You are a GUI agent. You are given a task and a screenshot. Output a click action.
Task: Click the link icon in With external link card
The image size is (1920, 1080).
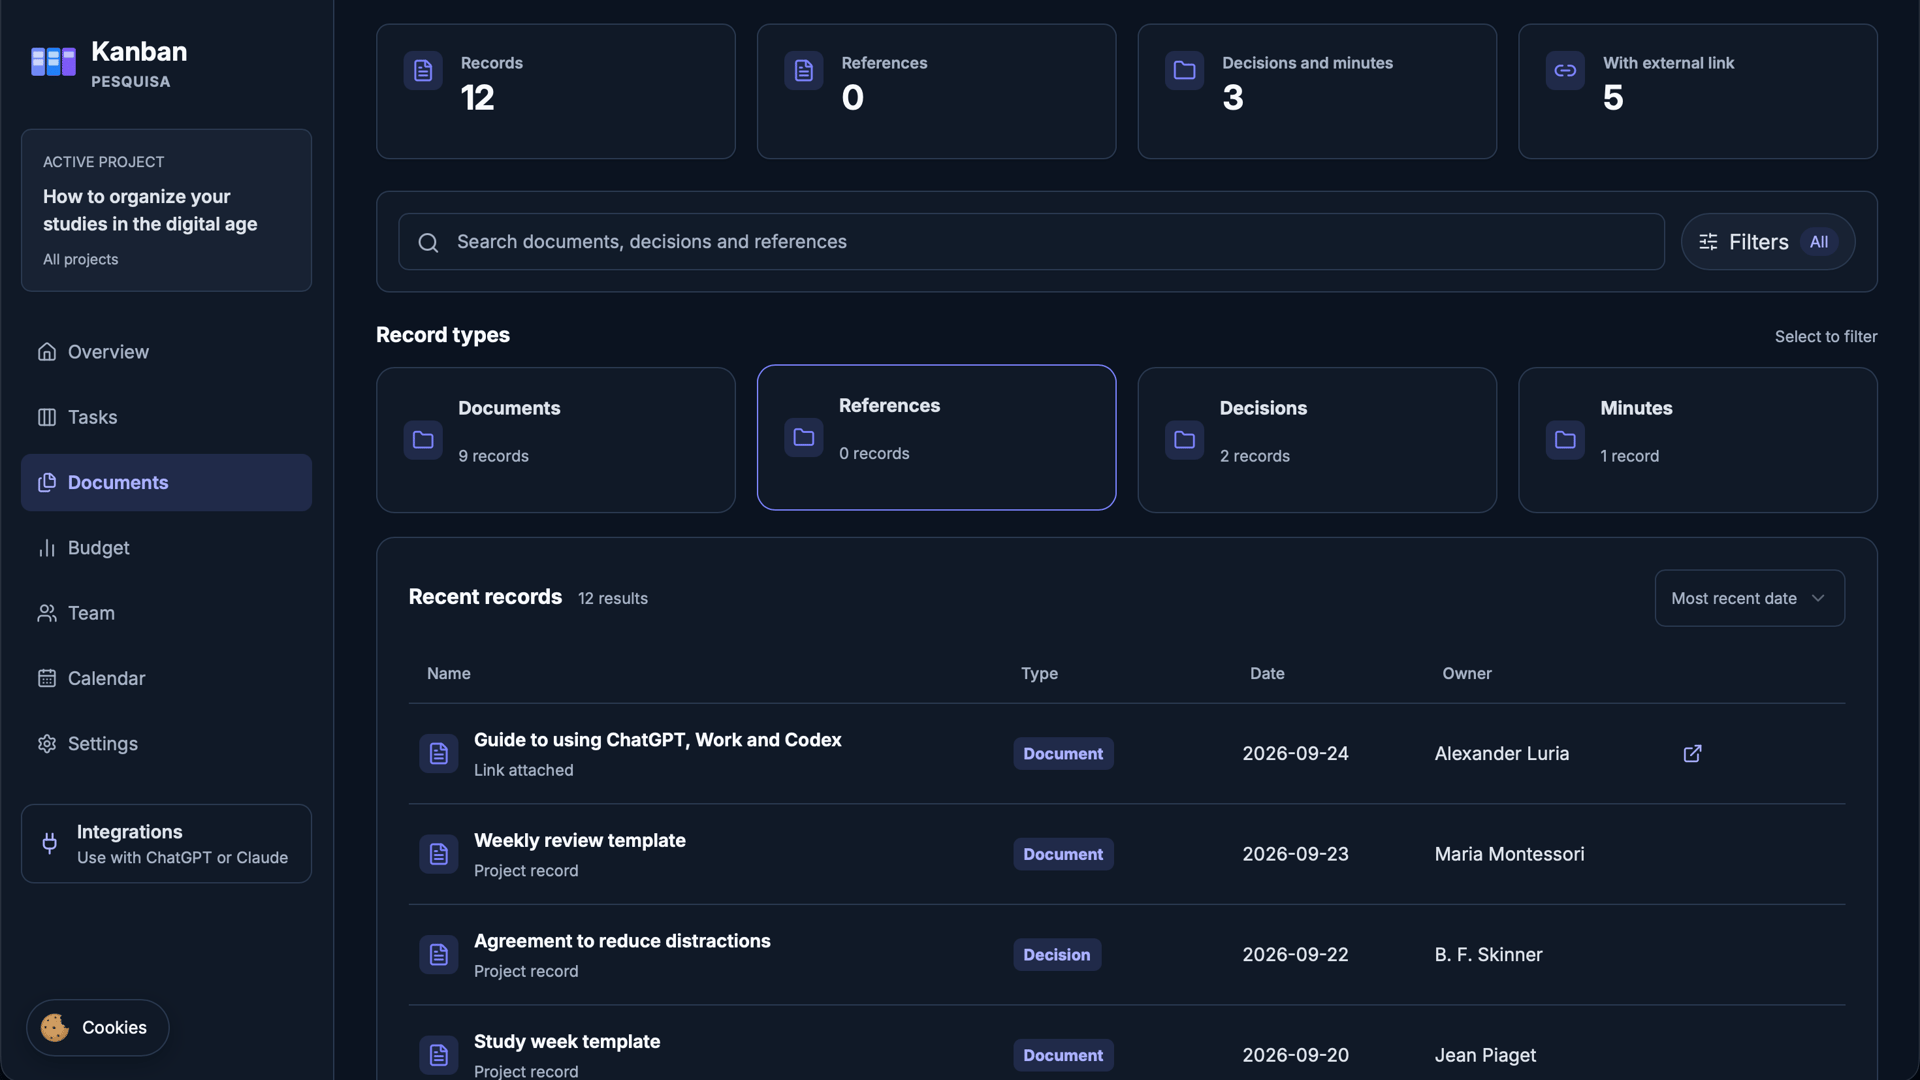click(x=1565, y=70)
